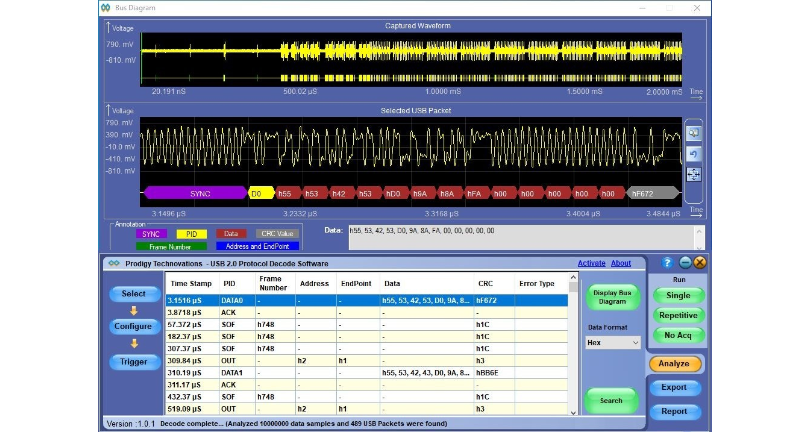Click the Select step button
The height and width of the screenshot is (432, 810).
click(x=134, y=294)
